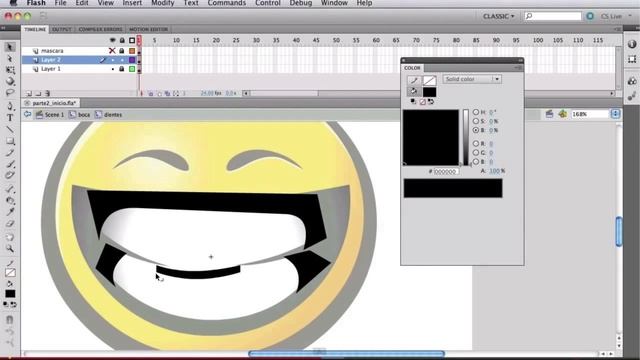The height and width of the screenshot is (360, 640).
Task: Click the Edit Symbols icon
Action: (x=562, y=114)
